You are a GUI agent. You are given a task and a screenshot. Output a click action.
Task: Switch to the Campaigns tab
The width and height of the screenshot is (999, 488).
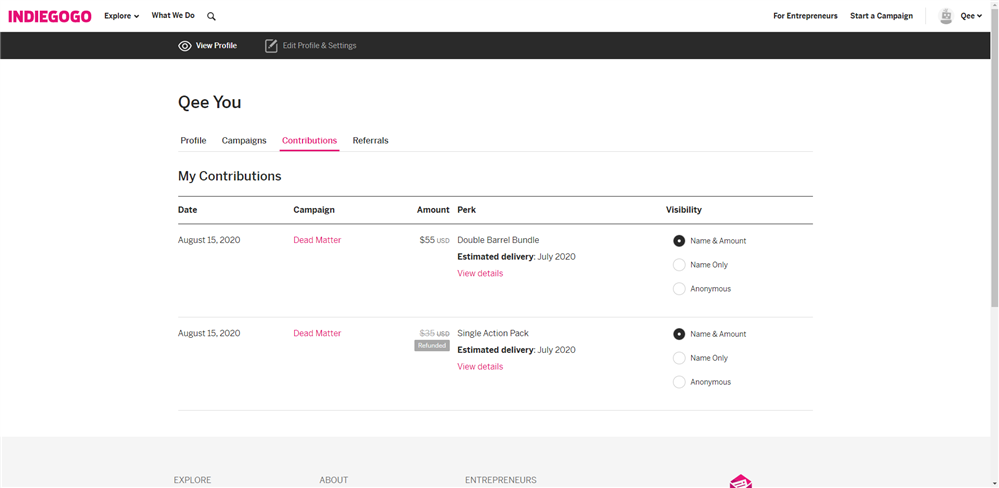pos(244,141)
